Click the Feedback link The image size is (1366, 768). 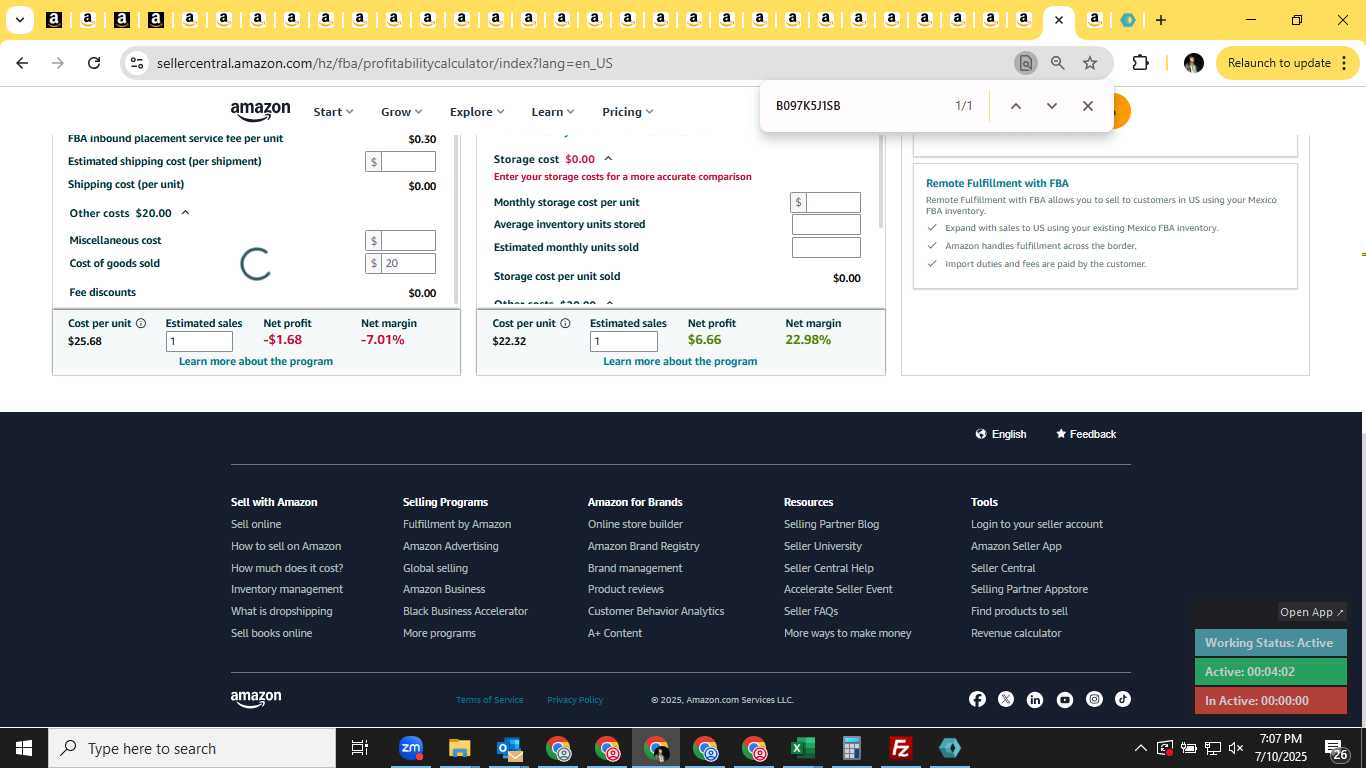1086,434
